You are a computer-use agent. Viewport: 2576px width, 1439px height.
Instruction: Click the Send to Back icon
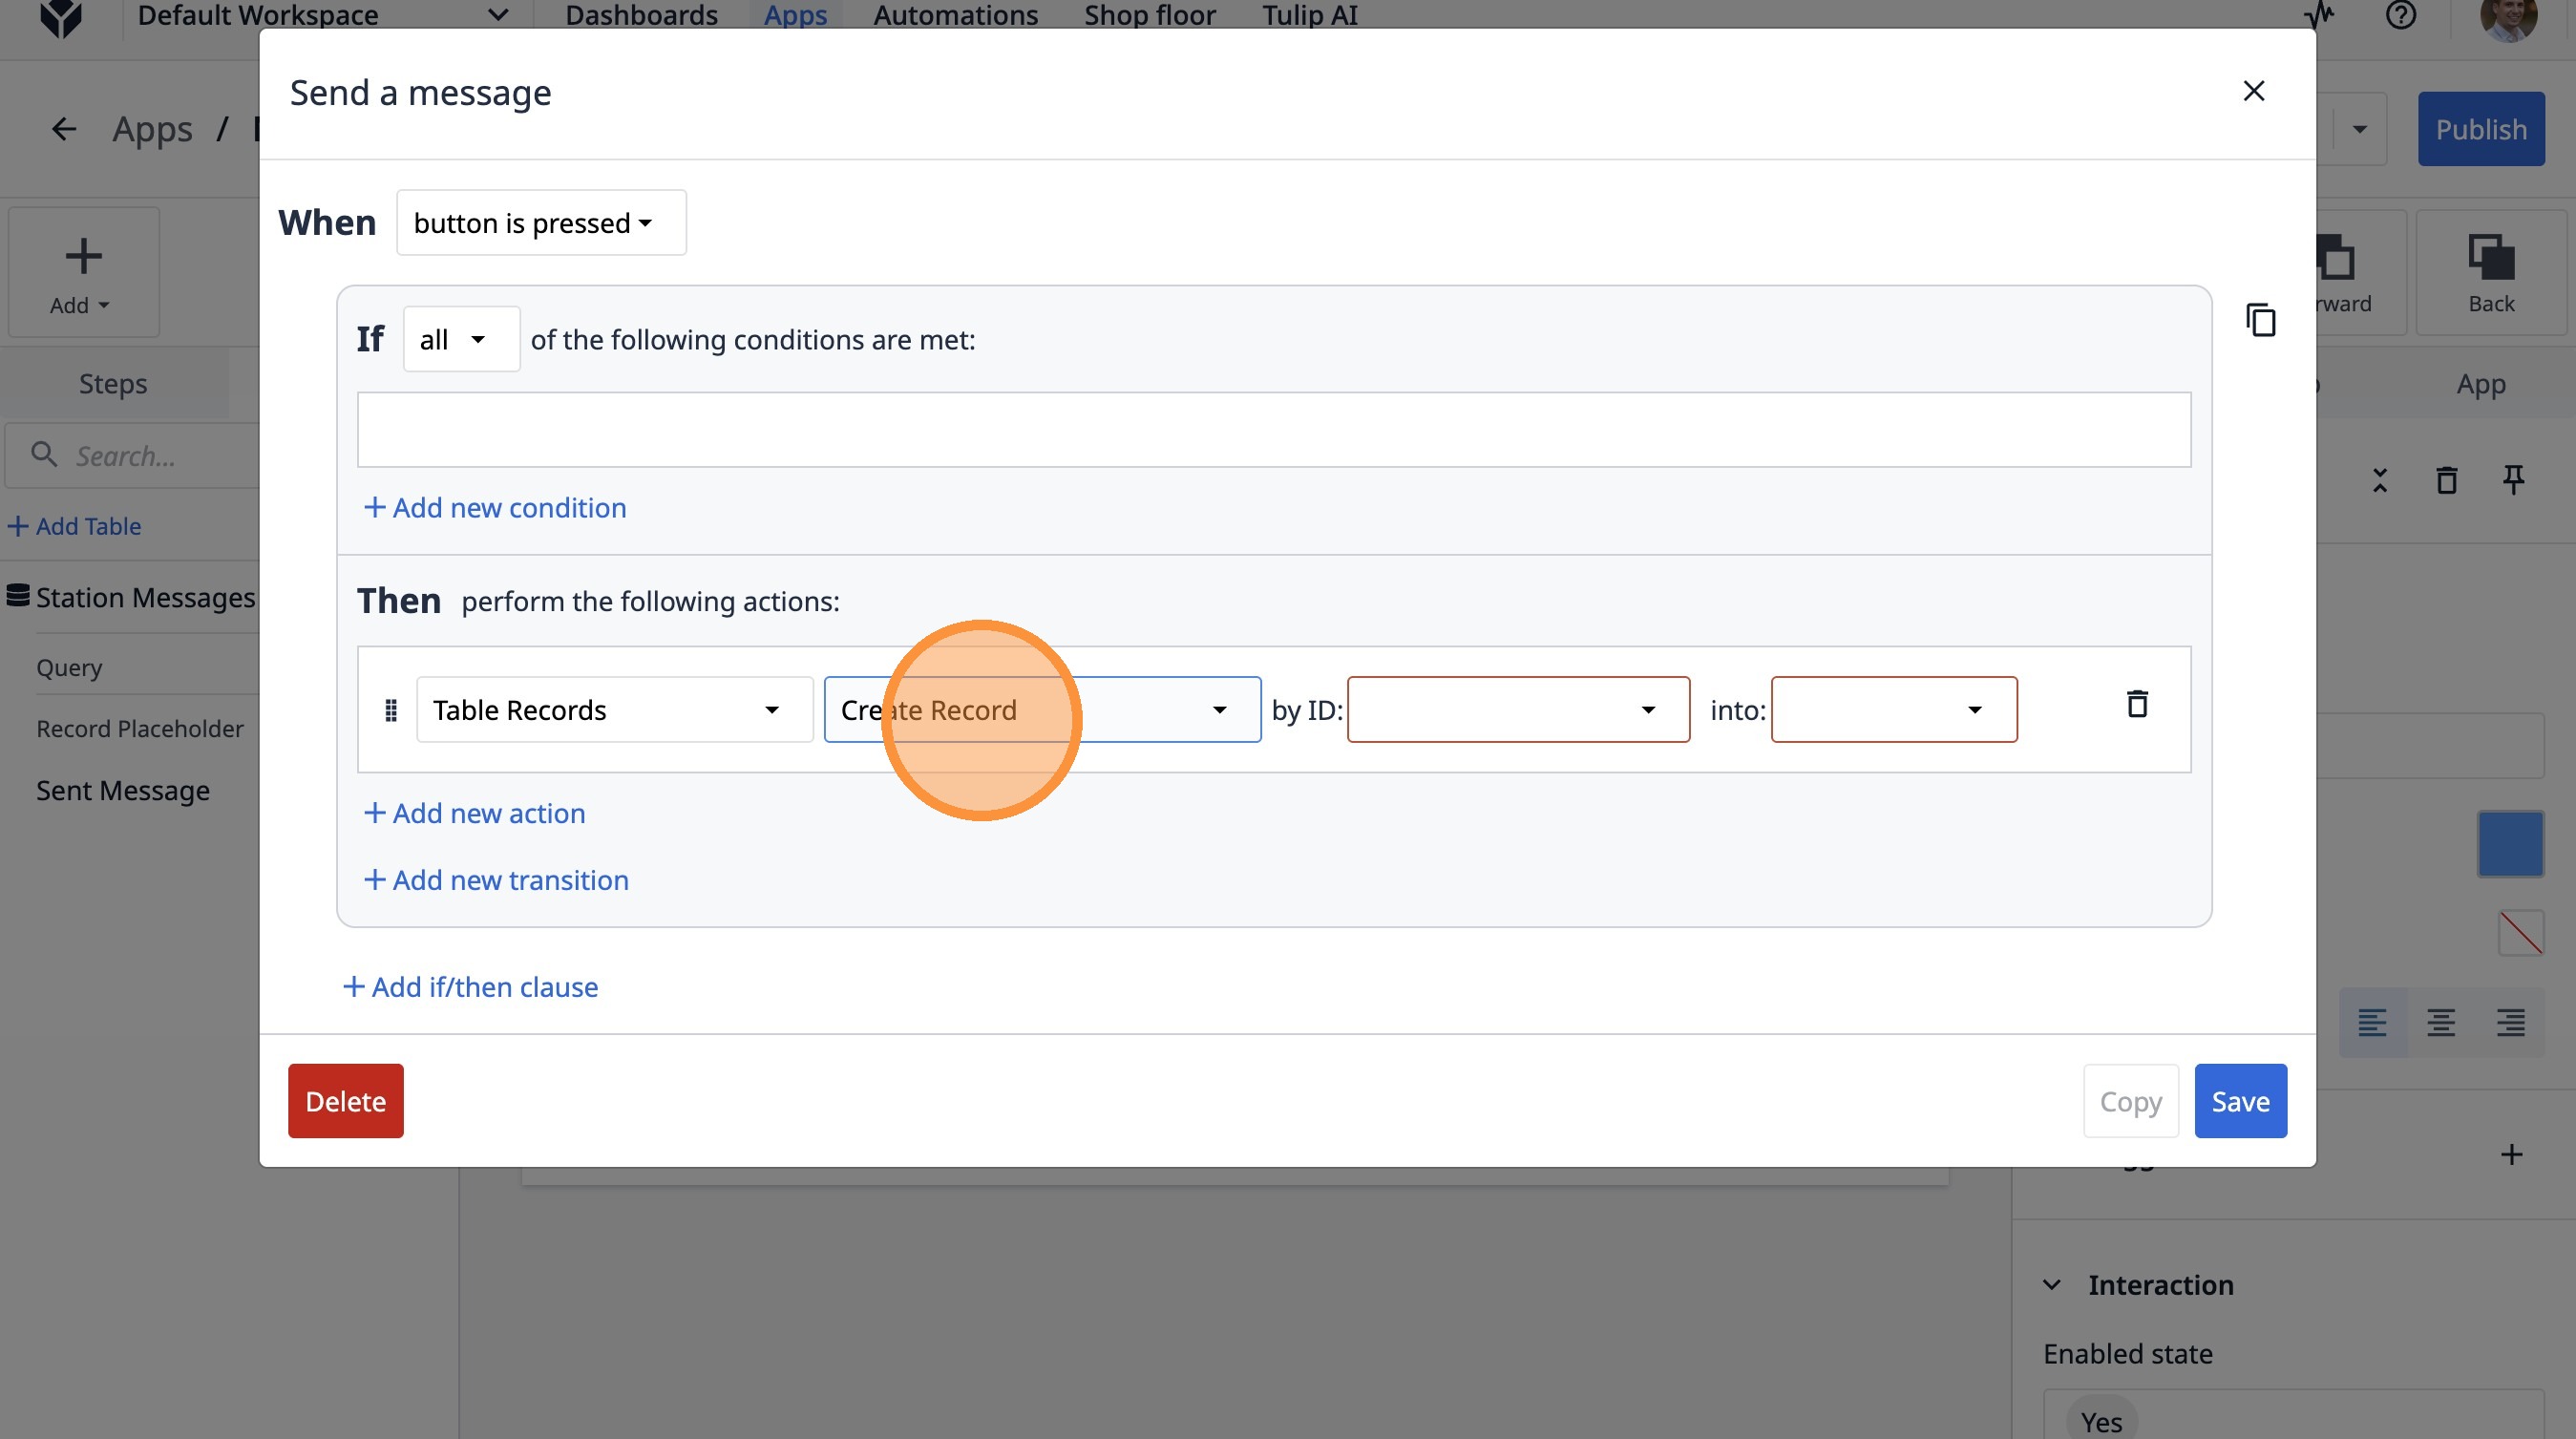click(2490, 272)
